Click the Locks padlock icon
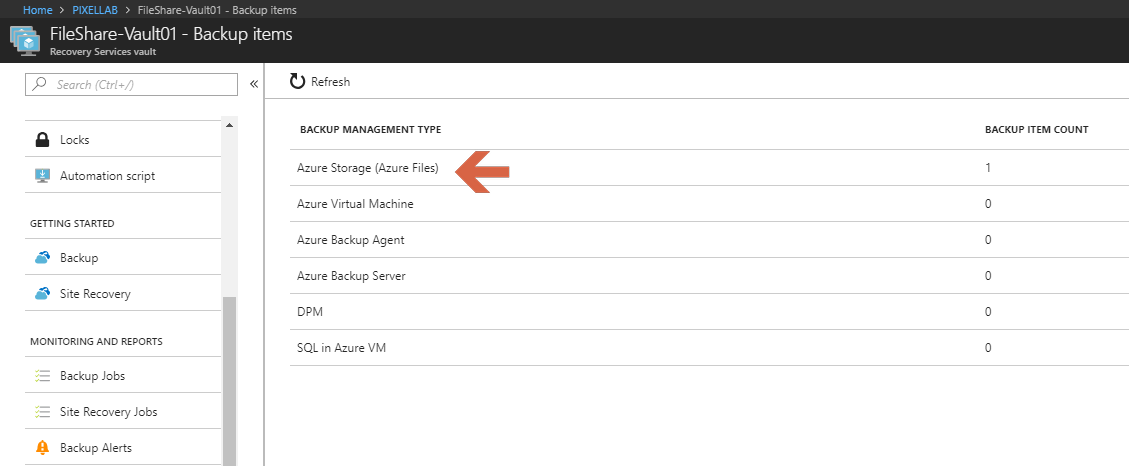This screenshot has height=466, width=1129. pos(42,140)
